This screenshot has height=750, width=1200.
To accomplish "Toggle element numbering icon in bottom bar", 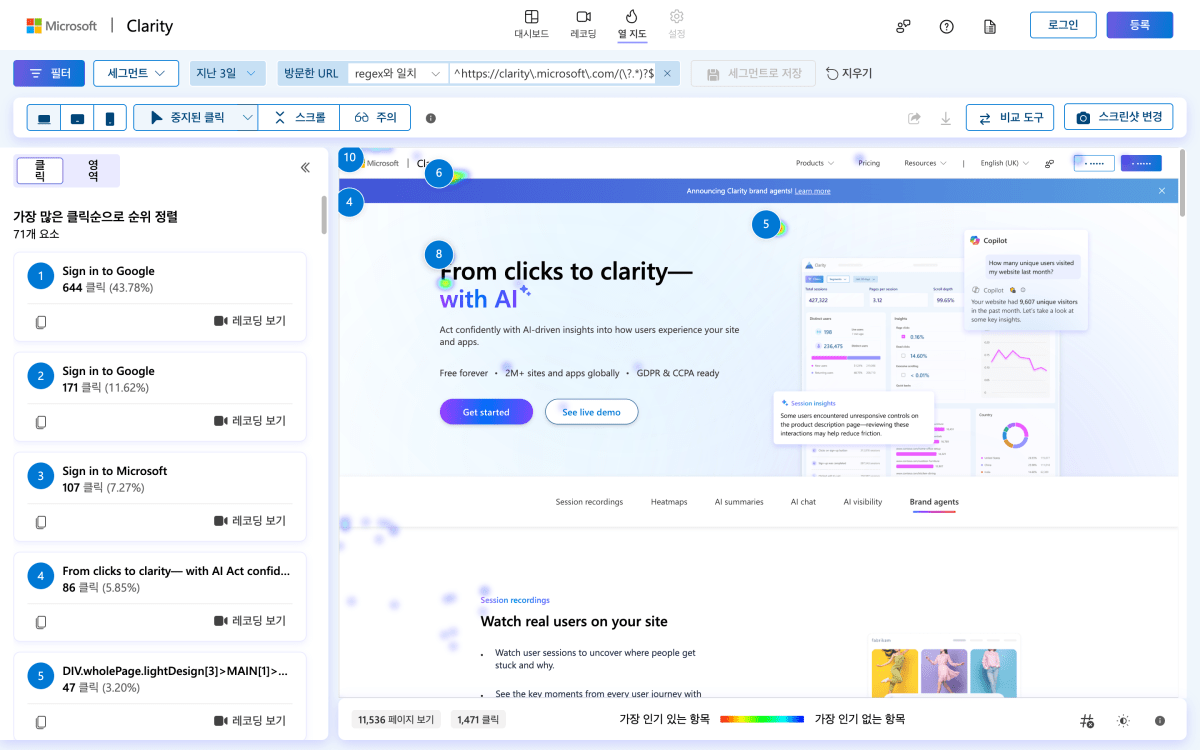I will point(1087,720).
